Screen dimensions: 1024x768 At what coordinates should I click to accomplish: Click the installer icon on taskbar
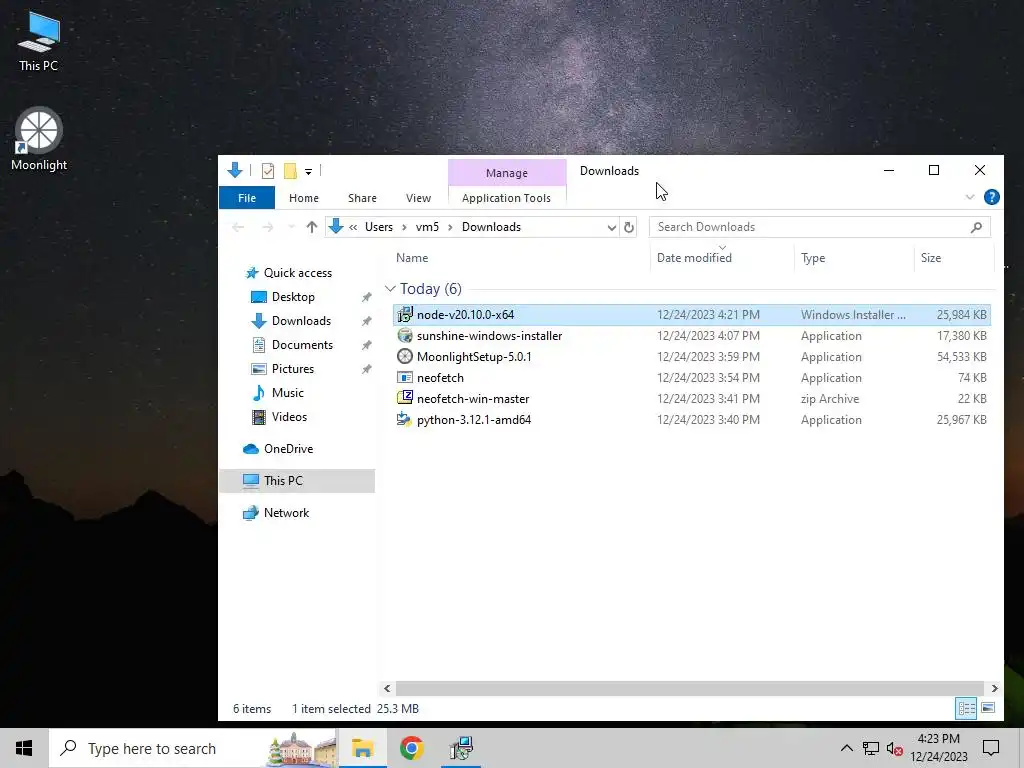pyautogui.click(x=461, y=748)
